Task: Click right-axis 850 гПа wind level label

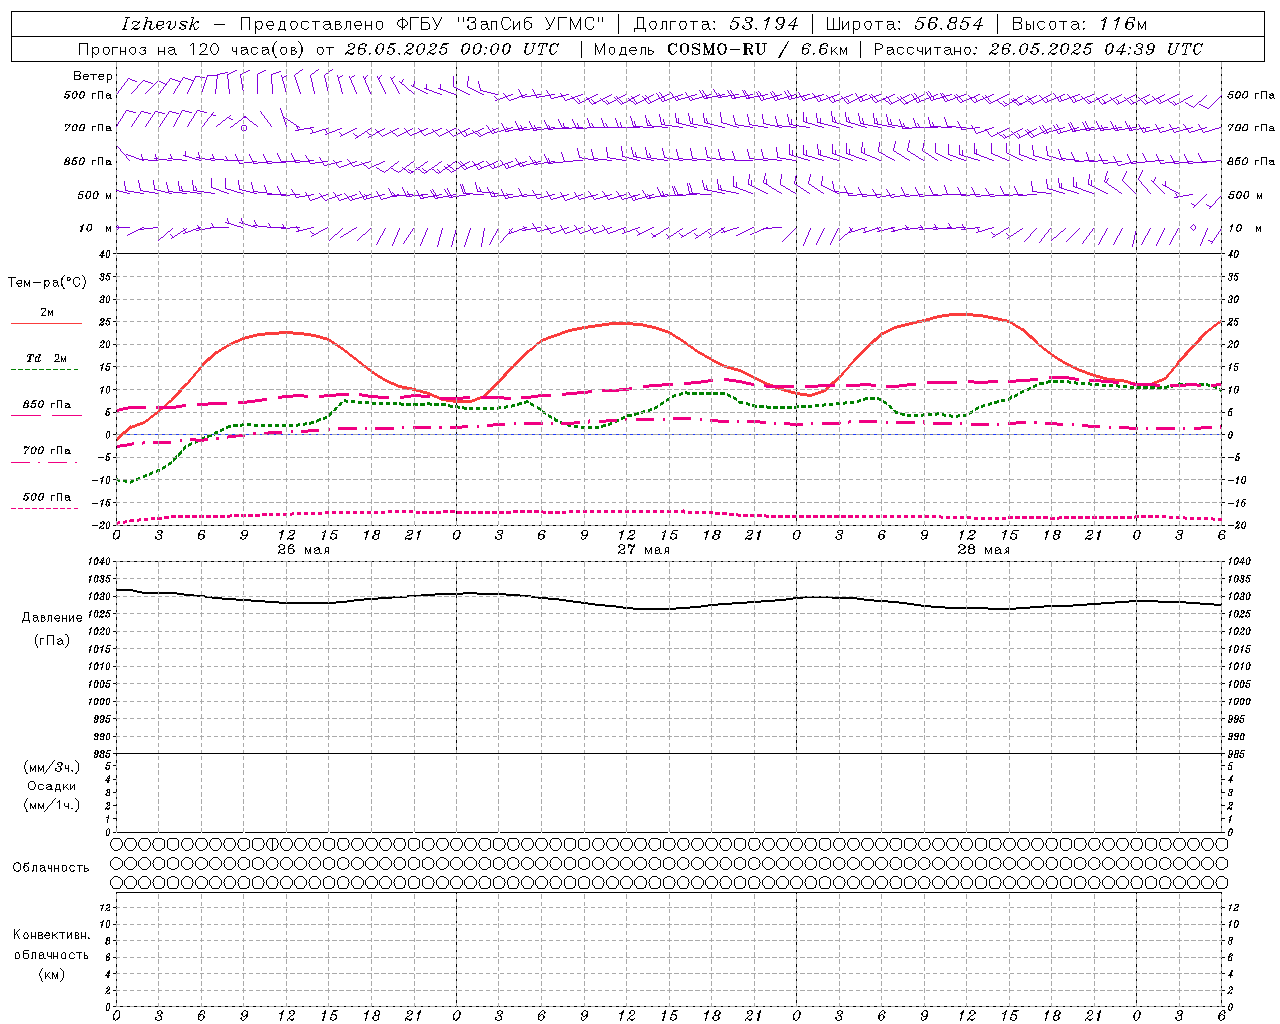Action: pos(1251,161)
